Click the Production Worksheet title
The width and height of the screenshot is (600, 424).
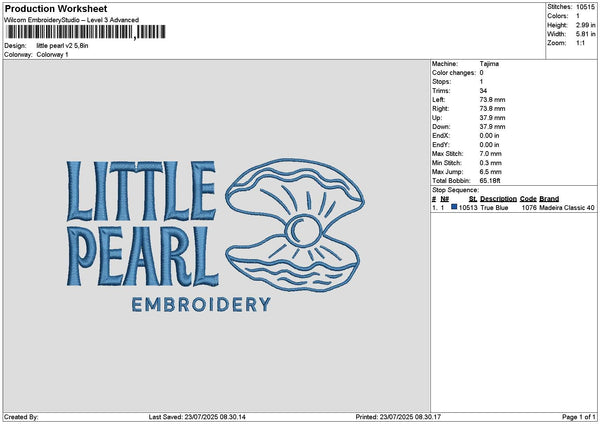[x=56, y=8]
